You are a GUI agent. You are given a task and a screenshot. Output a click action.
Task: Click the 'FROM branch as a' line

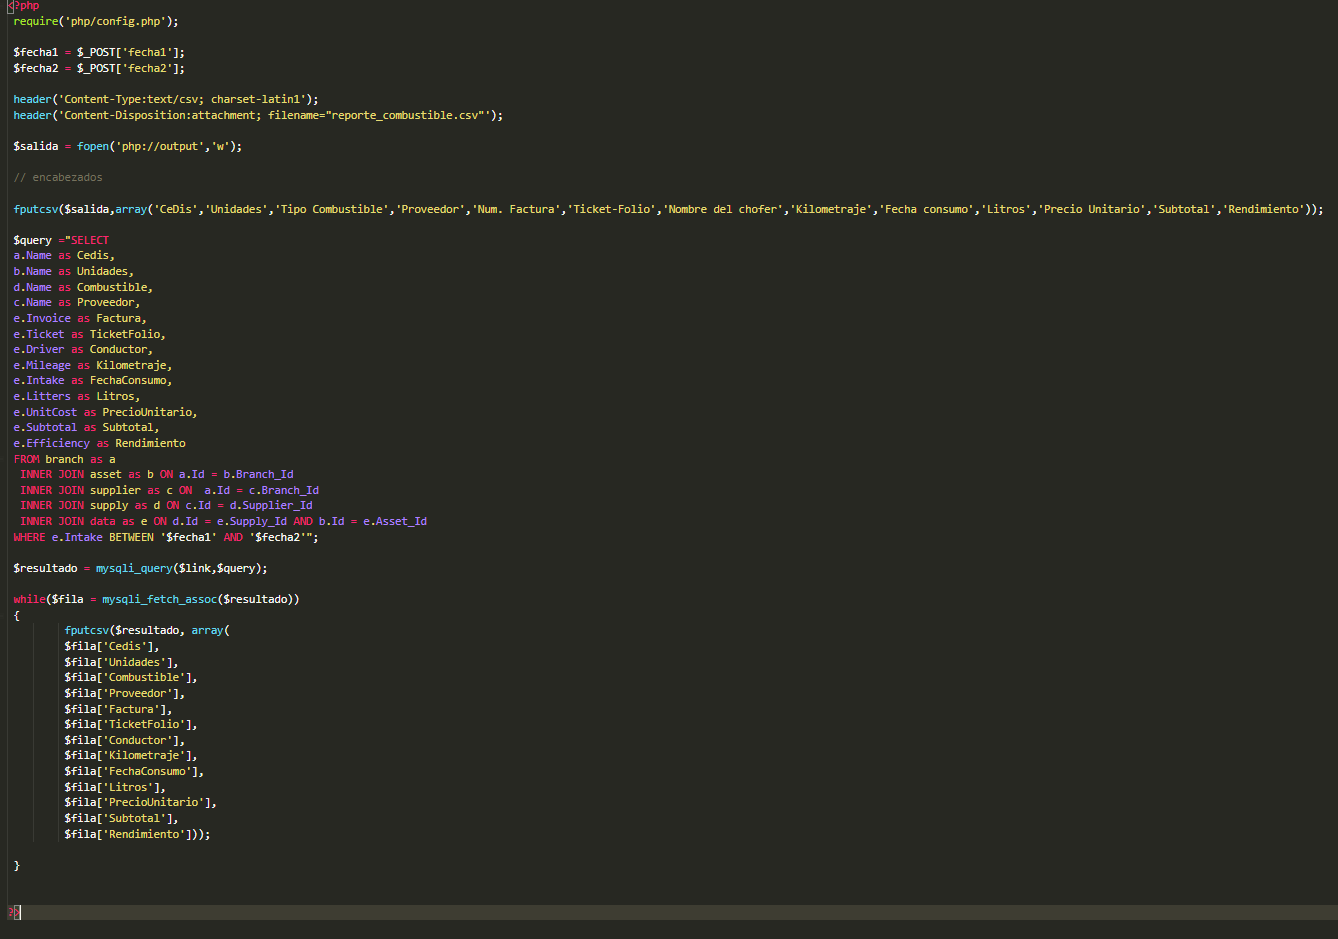tap(64, 459)
